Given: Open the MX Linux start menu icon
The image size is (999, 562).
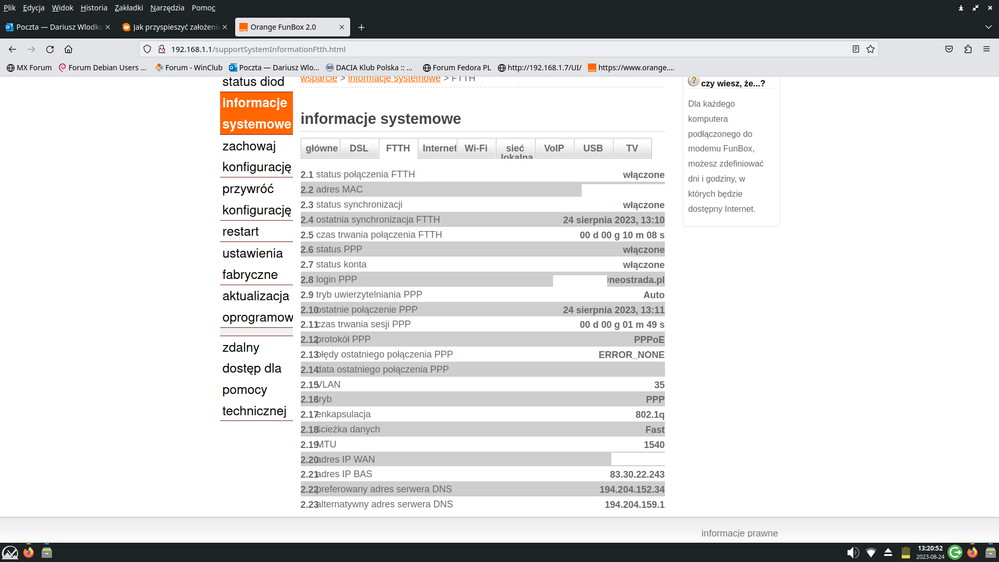Looking at the screenshot, I should [x=10, y=552].
